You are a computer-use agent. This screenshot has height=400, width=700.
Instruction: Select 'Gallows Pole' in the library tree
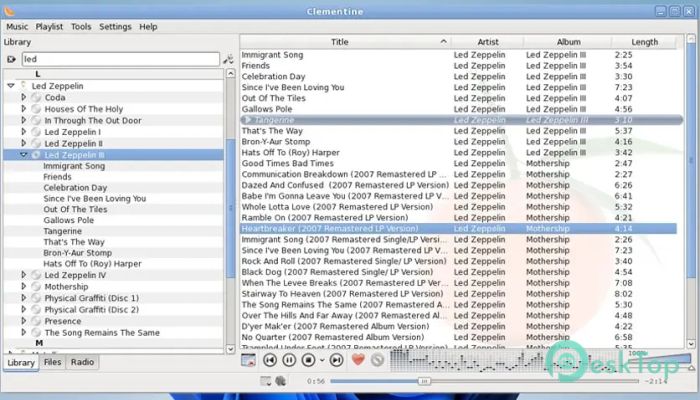coord(69,220)
